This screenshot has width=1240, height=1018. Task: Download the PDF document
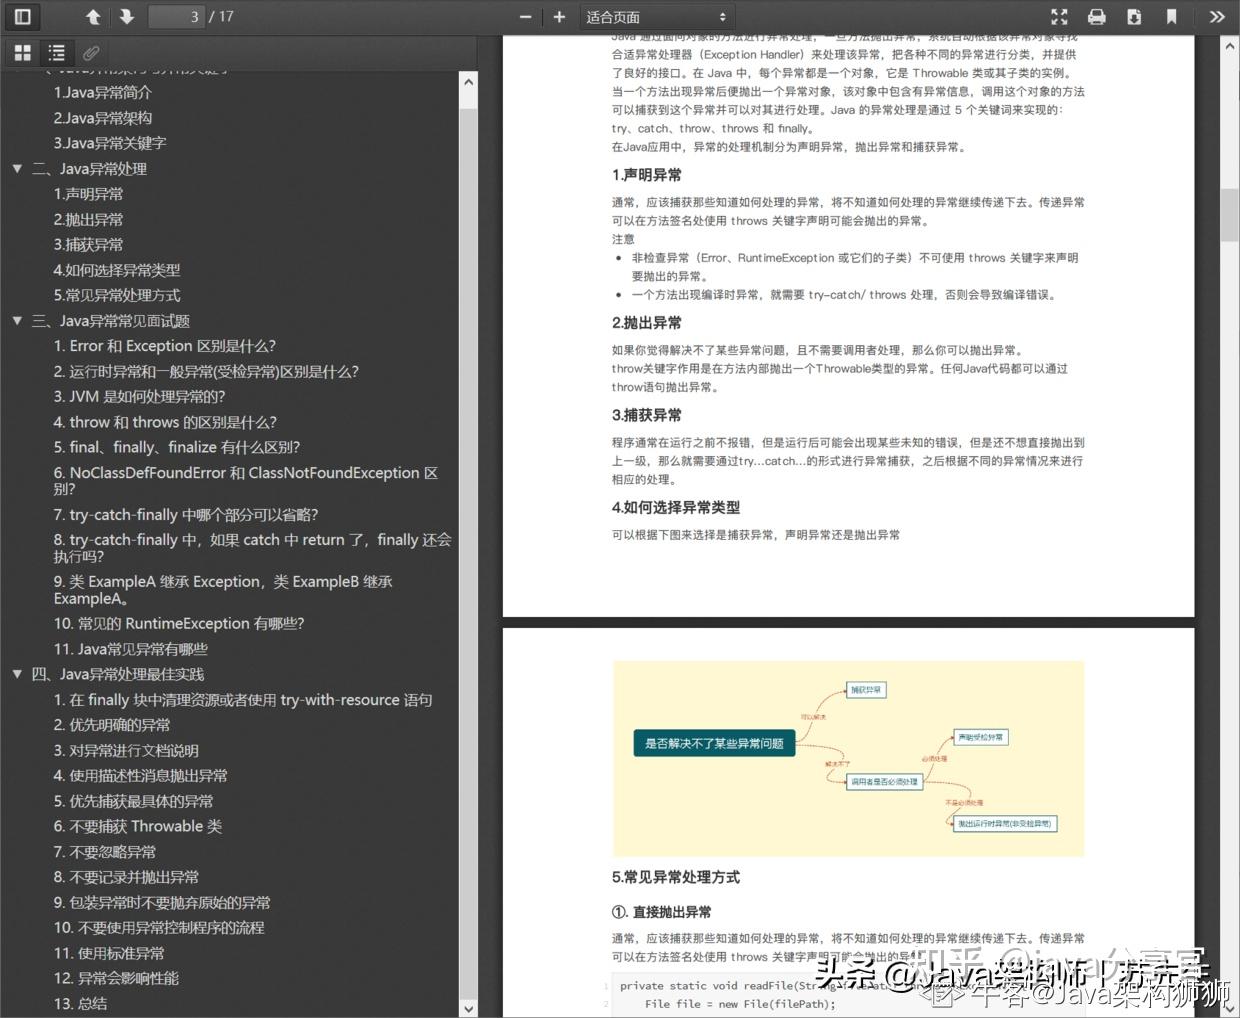[x=1134, y=16]
